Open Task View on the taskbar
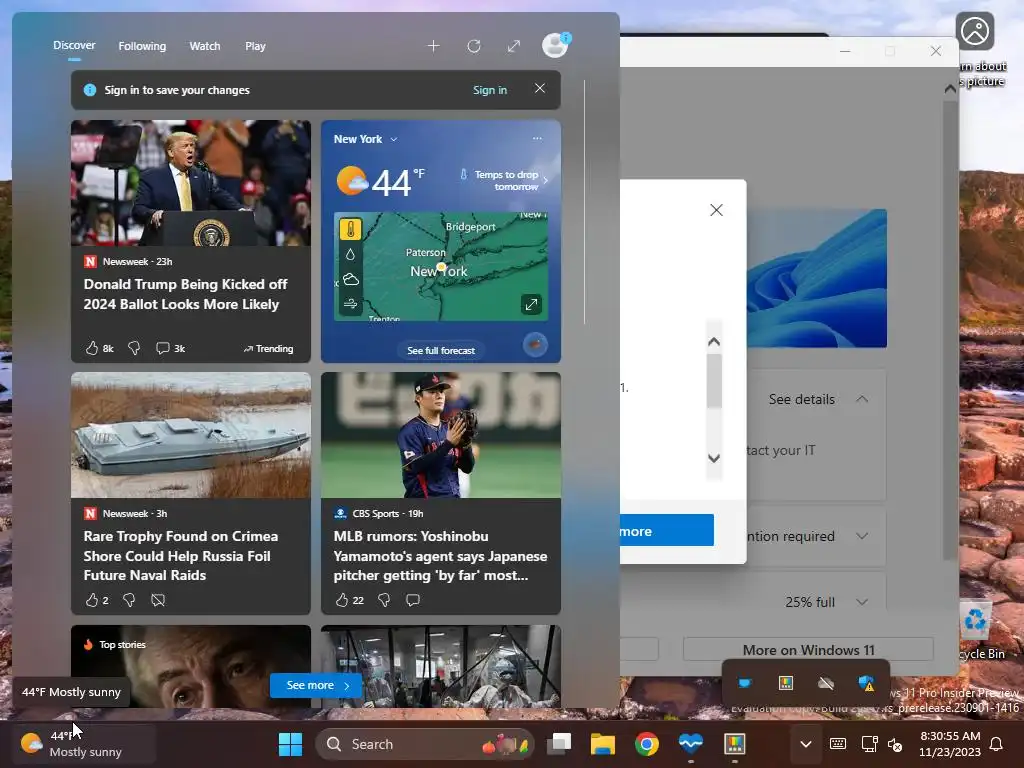 (x=559, y=744)
